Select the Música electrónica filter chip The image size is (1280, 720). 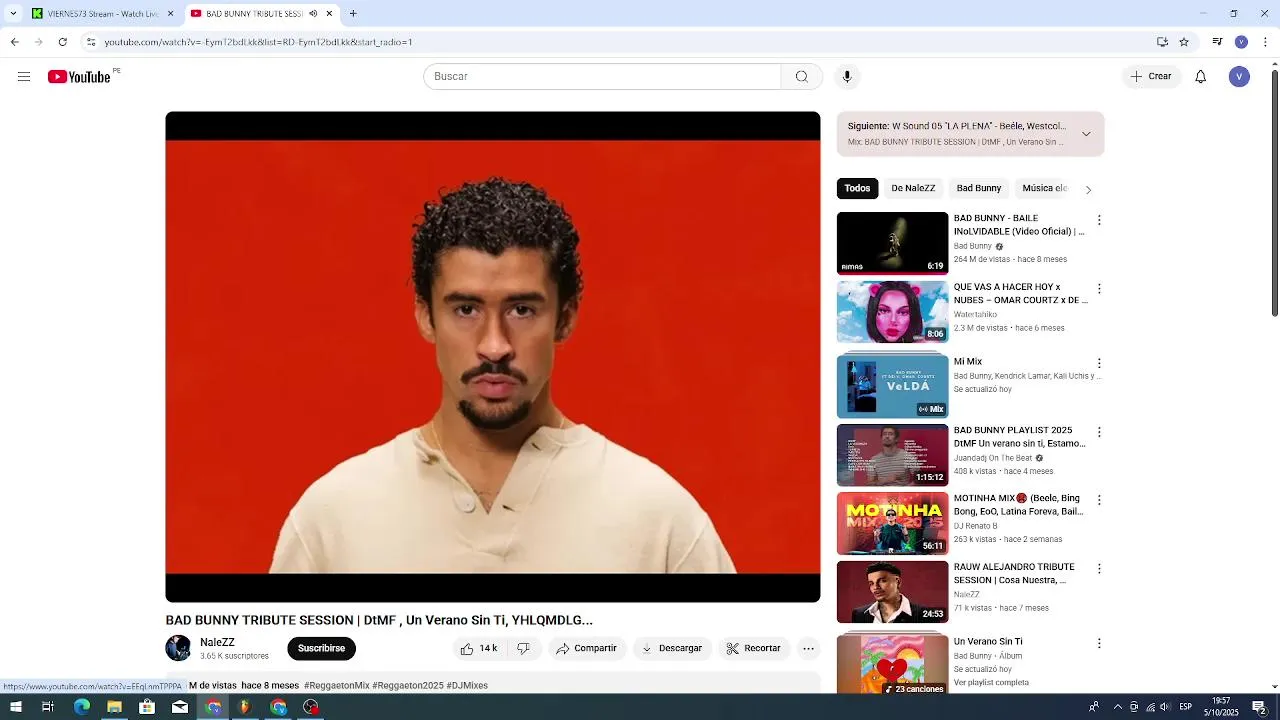(x=1044, y=188)
